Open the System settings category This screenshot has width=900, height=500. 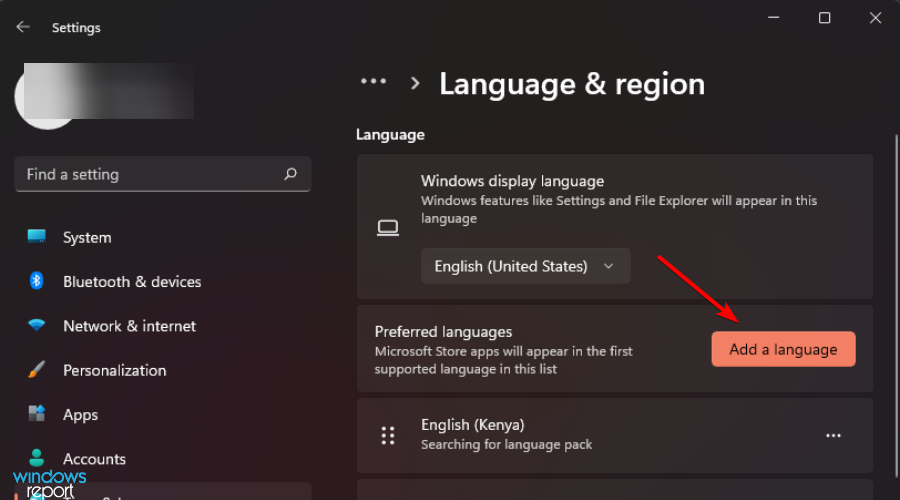click(x=87, y=238)
